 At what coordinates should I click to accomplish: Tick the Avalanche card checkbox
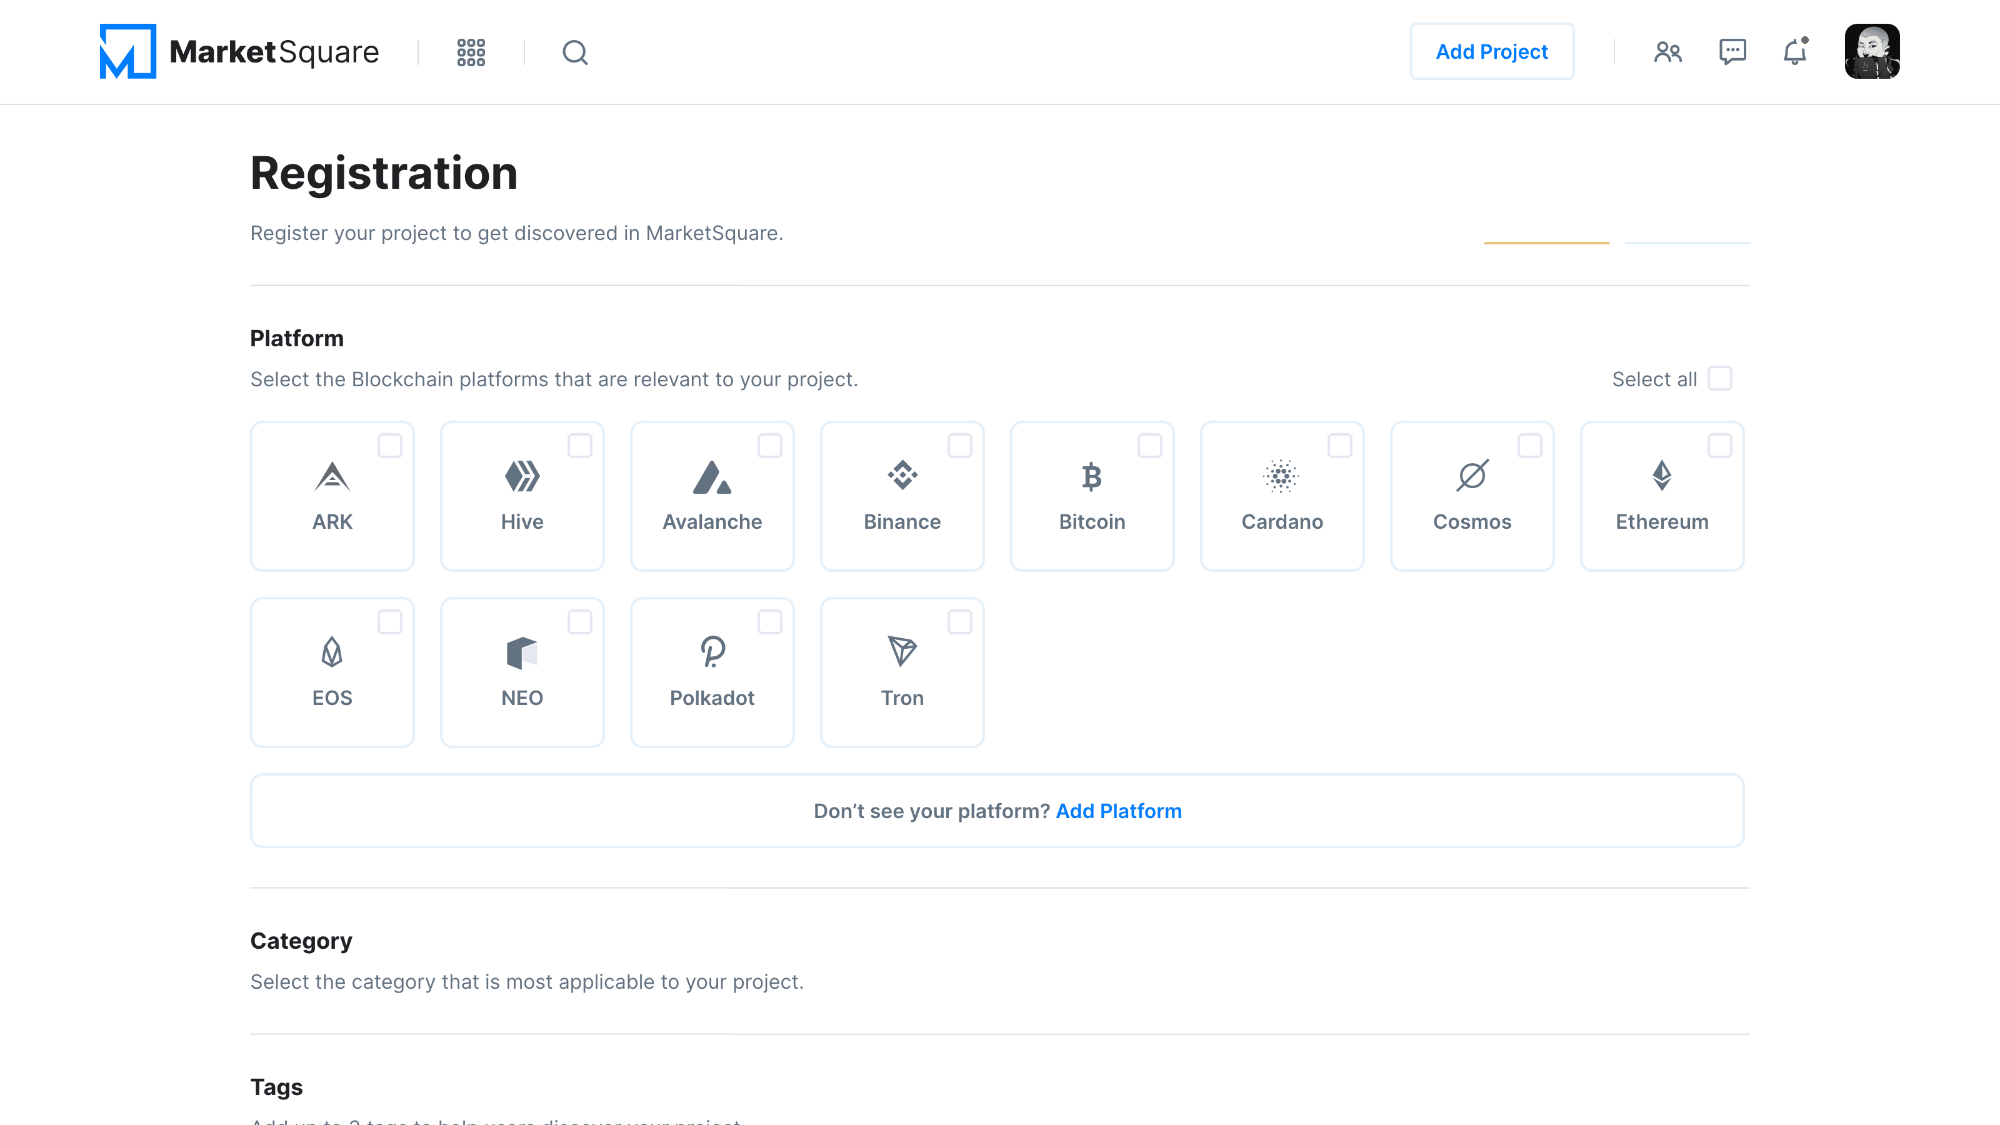[x=770, y=446]
